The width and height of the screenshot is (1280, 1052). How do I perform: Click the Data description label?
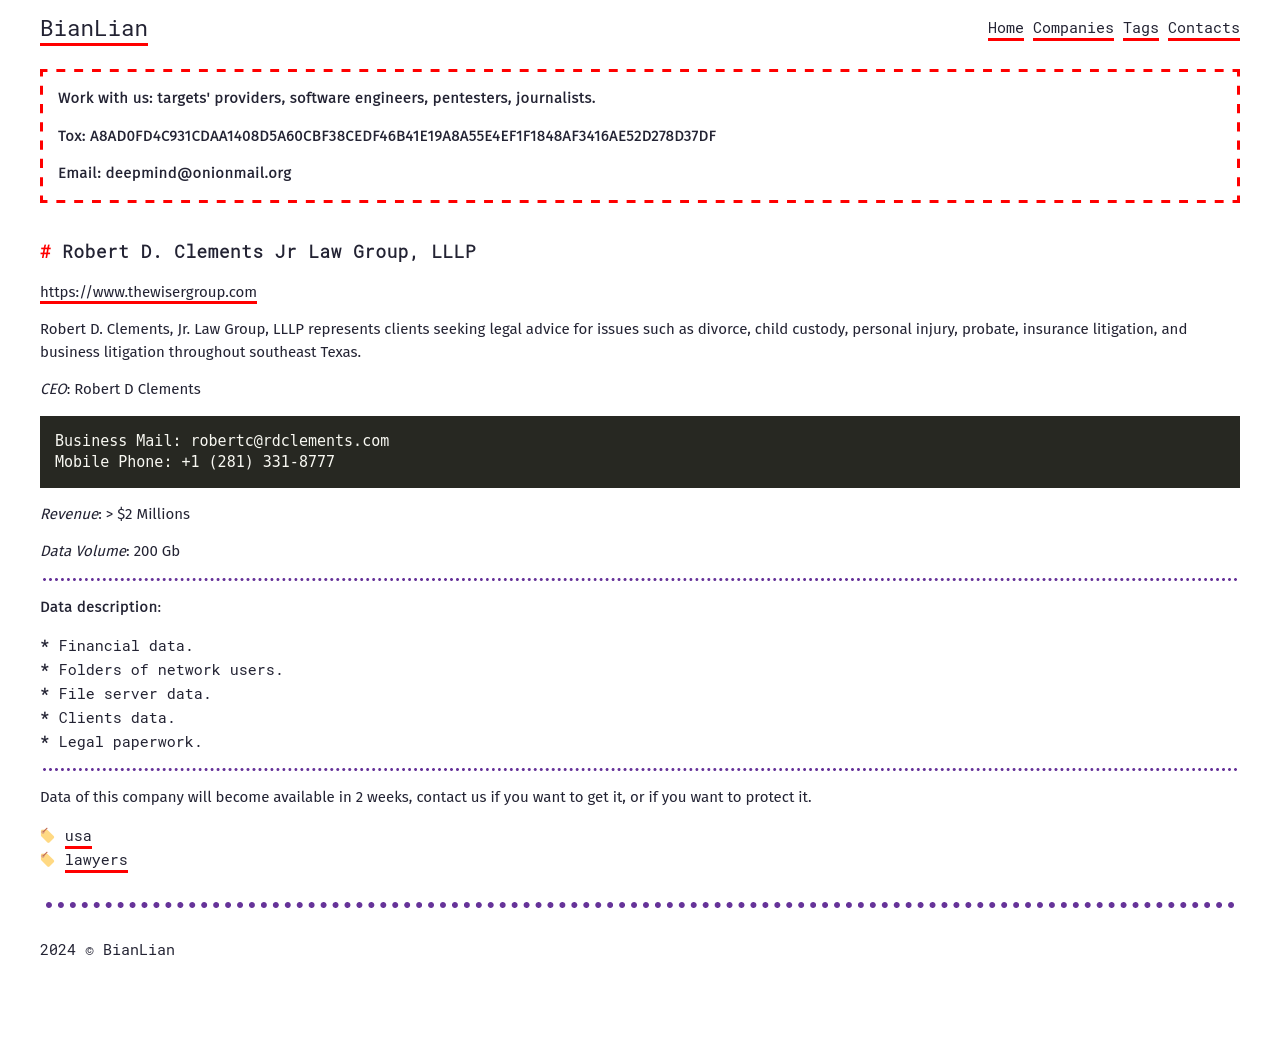tap(100, 607)
